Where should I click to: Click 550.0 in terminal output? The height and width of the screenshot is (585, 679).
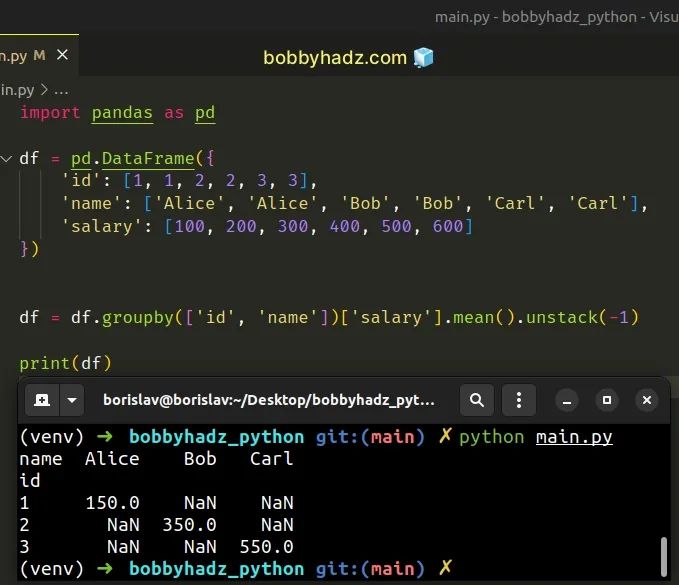(266, 547)
